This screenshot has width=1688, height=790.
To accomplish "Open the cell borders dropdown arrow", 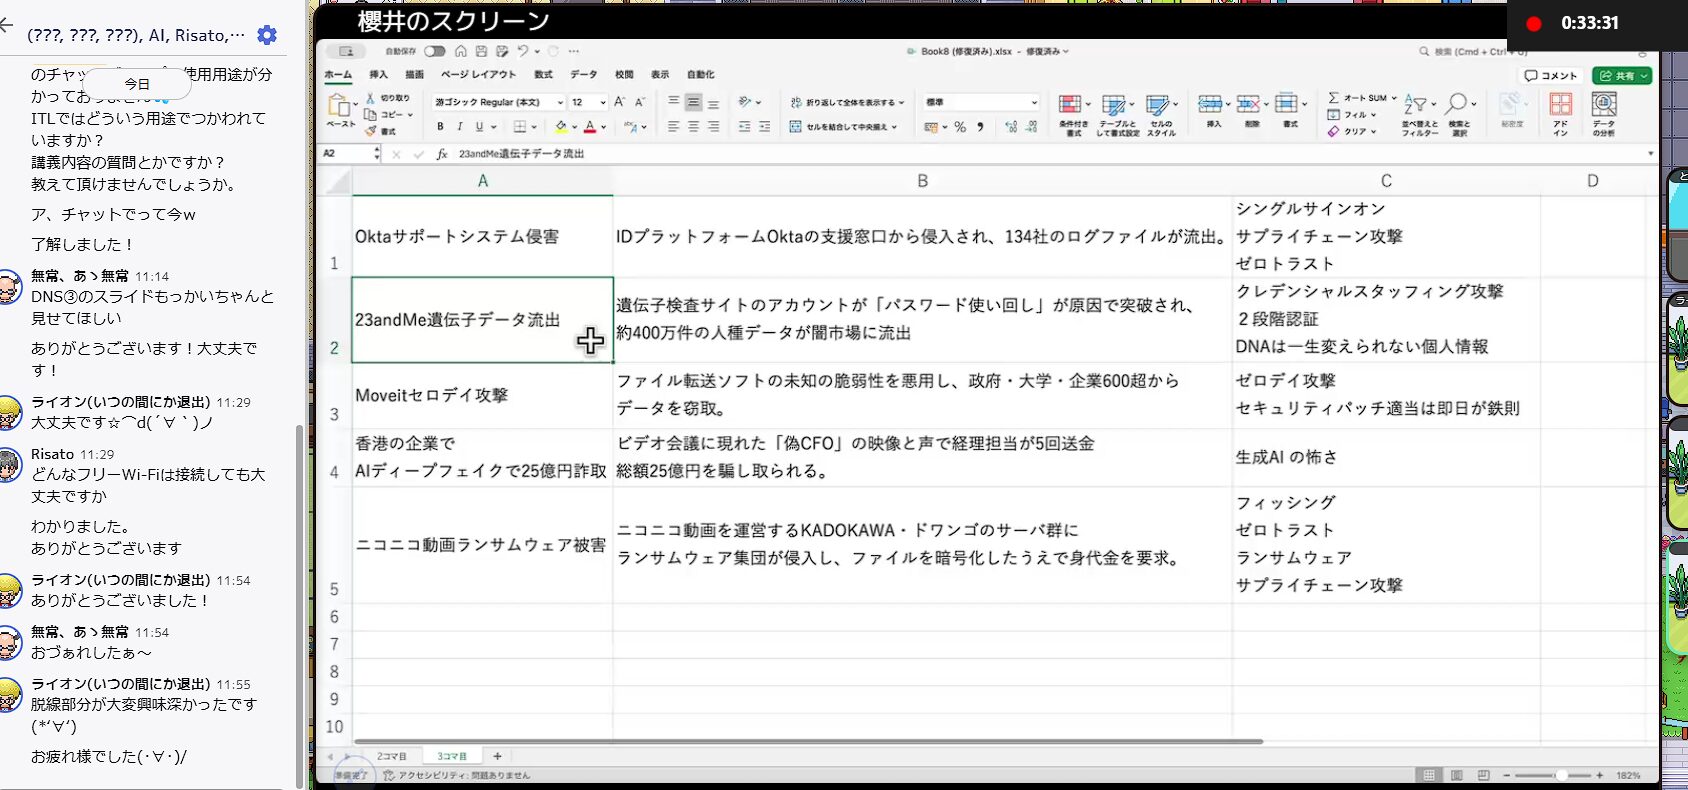I will [535, 127].
